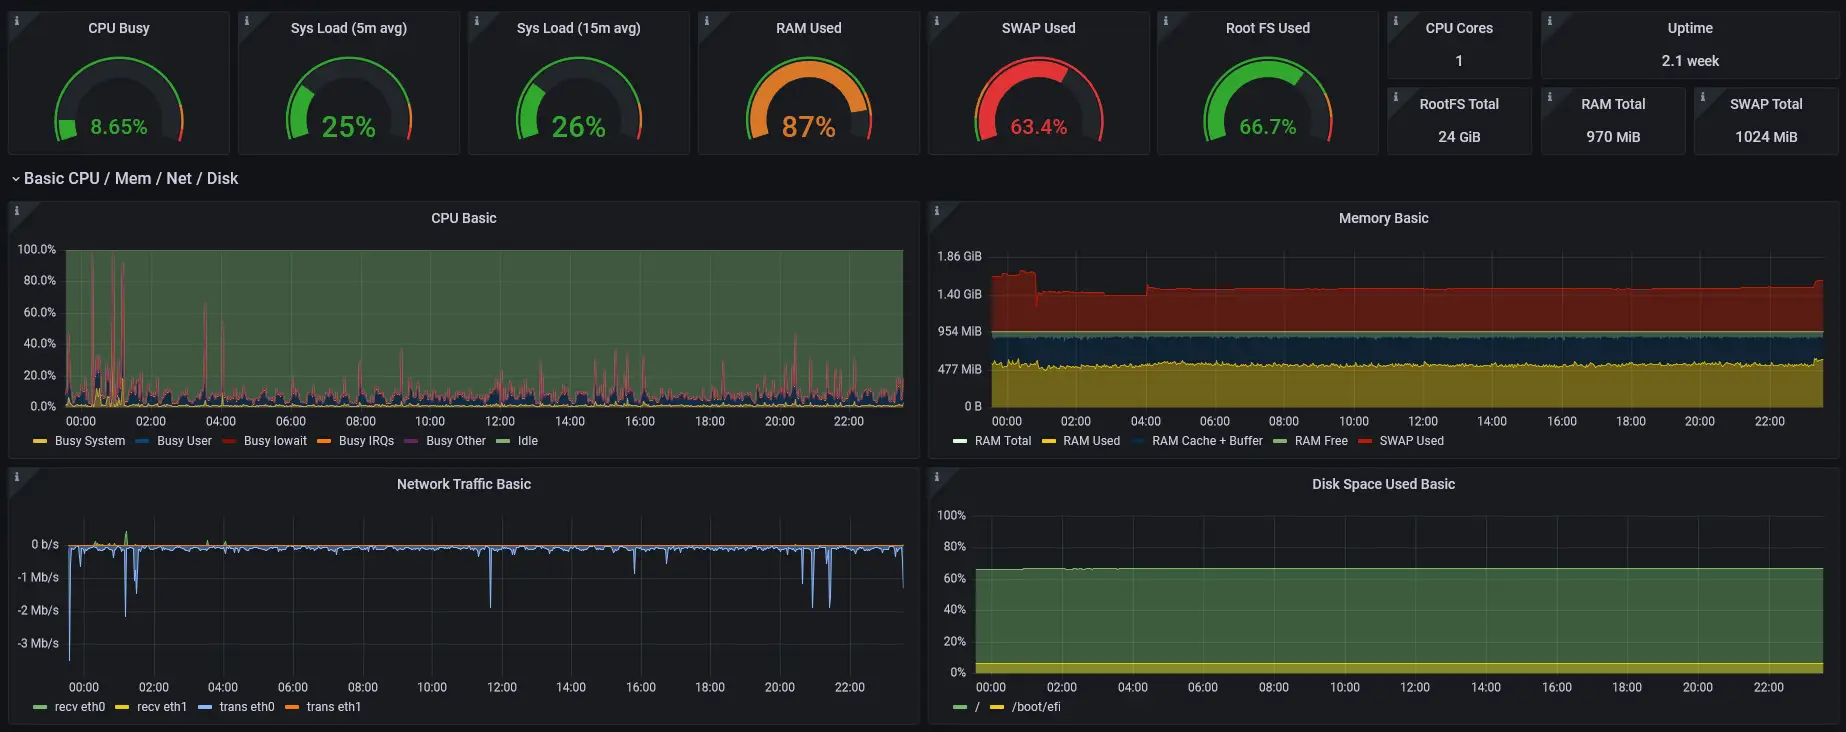Click info icon on SWAP Used gauge panel
Viewport: 1846px width, 732px height.
coord(937,20)
